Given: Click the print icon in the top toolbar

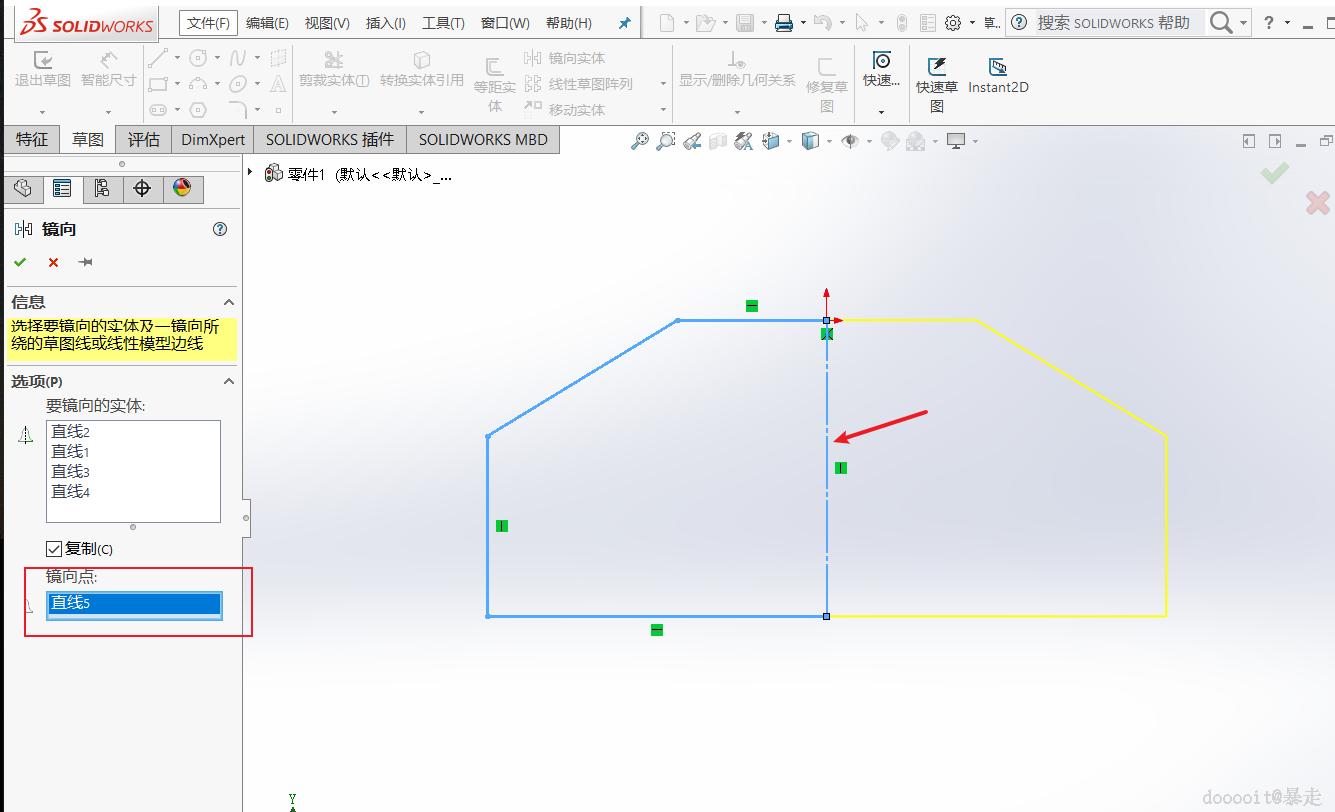Looking at the screenshot, I should (785, 22).
